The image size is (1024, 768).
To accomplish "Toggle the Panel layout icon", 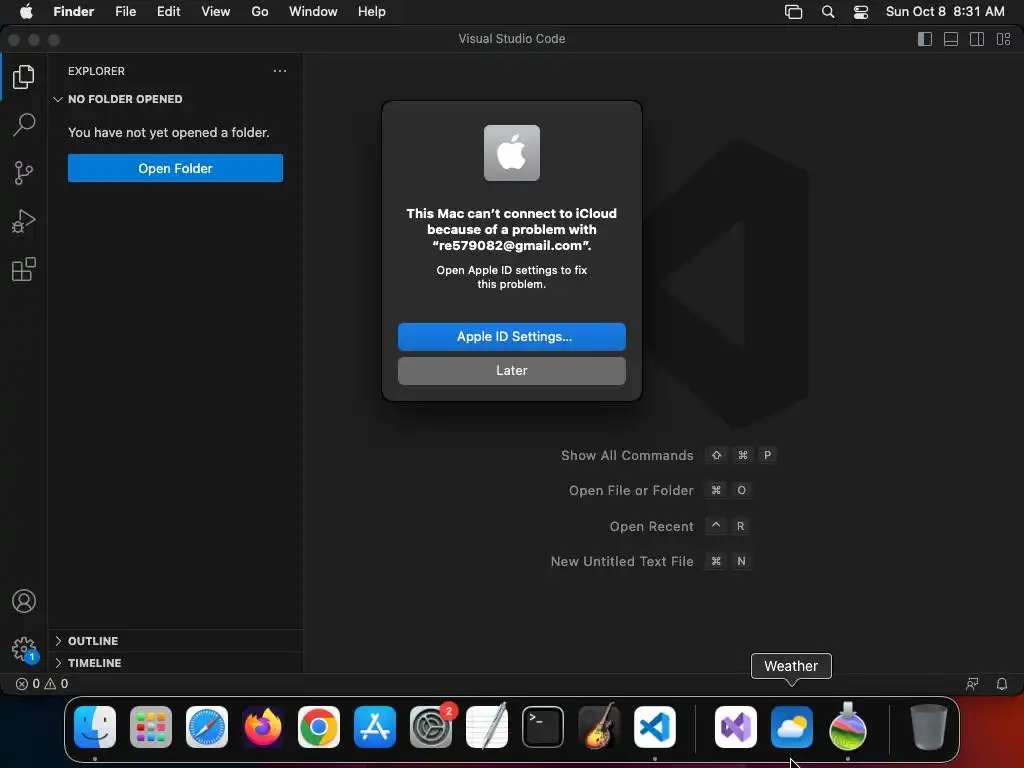I will [x=951, y=39].
